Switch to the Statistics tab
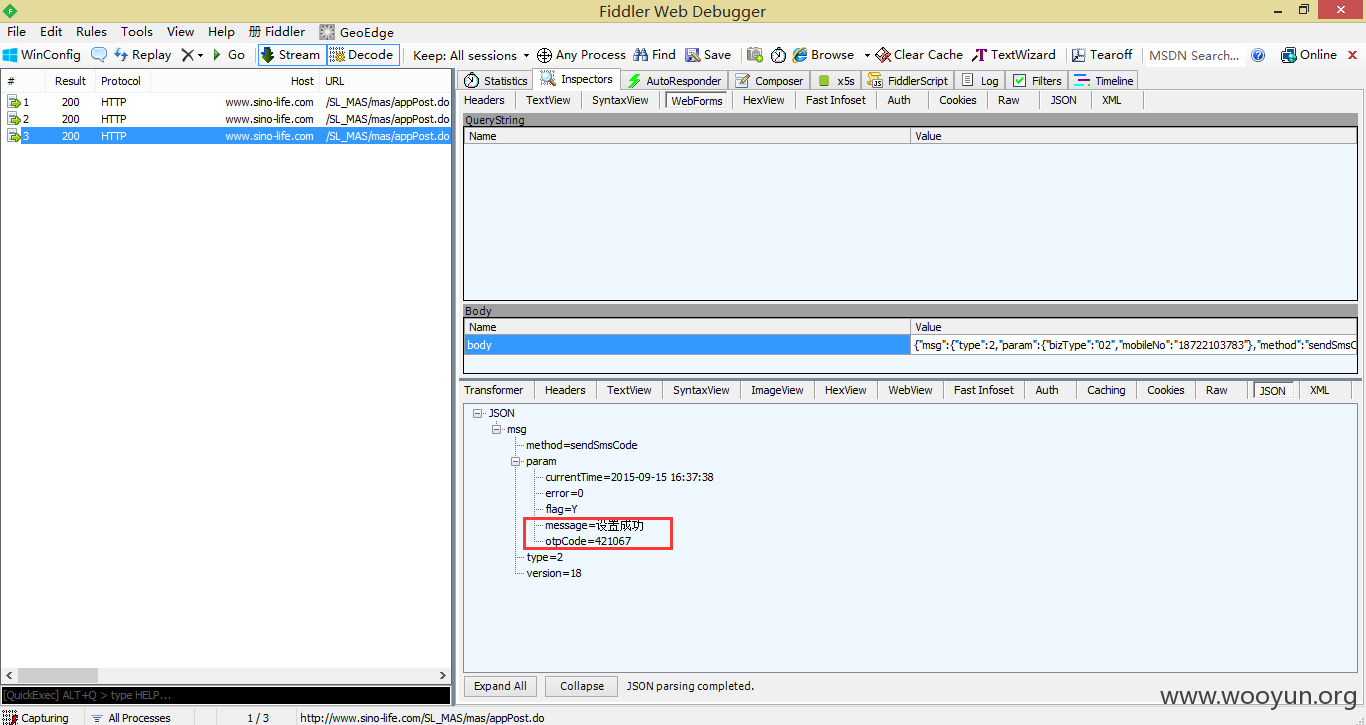1366x725 pixels. pyautogui.click(x=496, y=81)
